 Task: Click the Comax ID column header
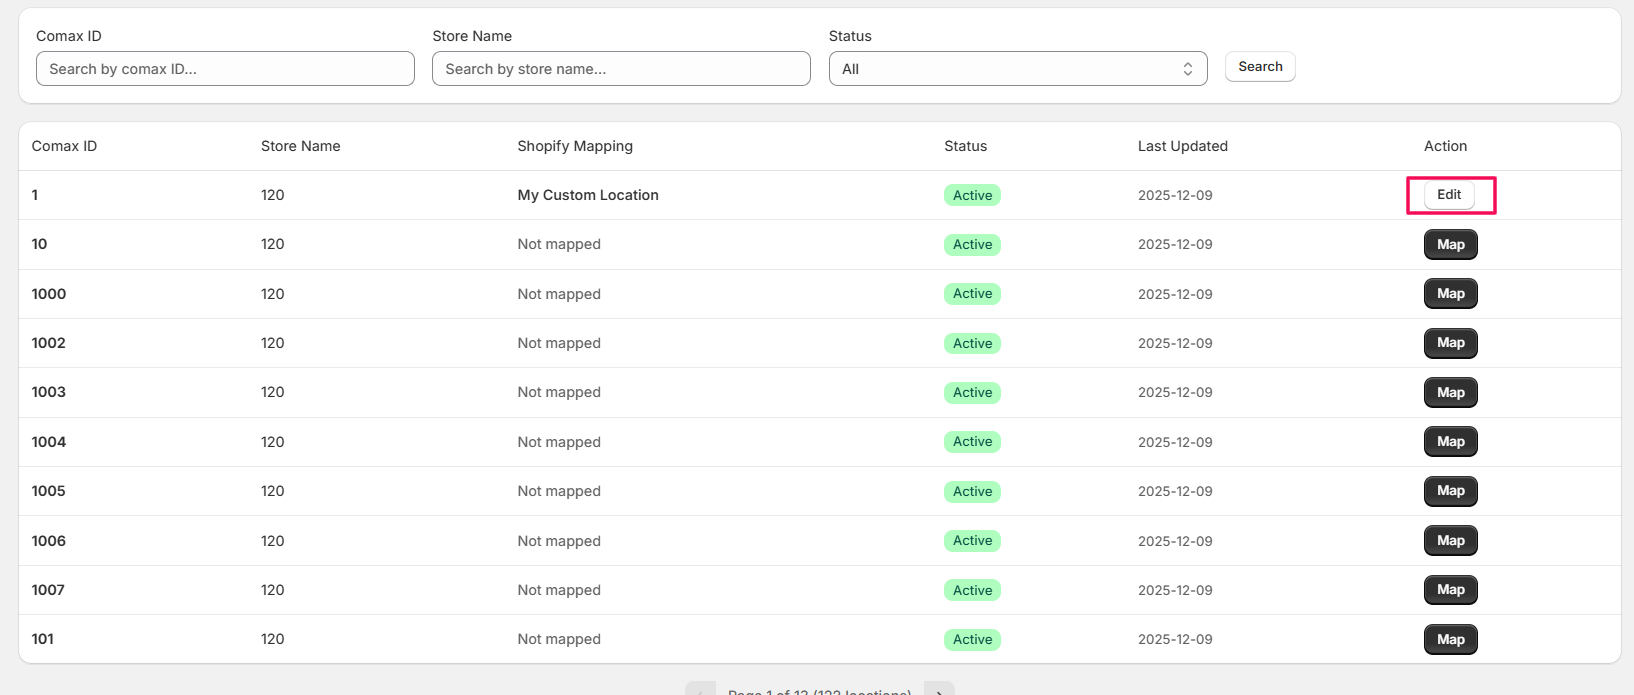64,146
